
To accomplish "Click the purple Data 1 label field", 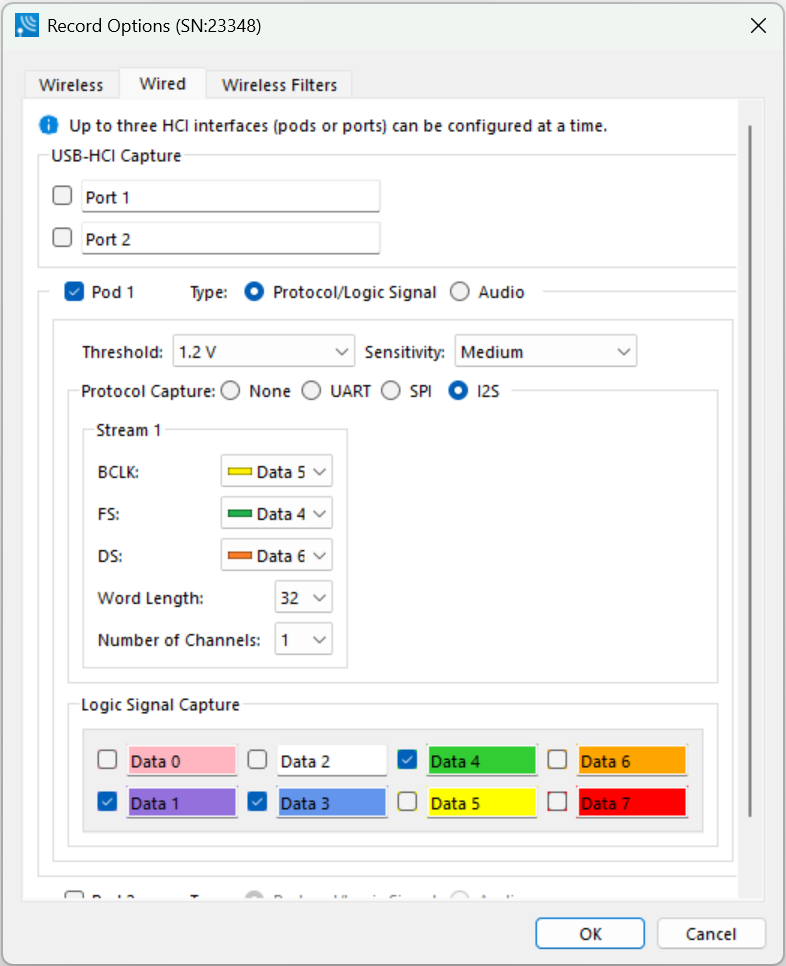I will (182, 802).
